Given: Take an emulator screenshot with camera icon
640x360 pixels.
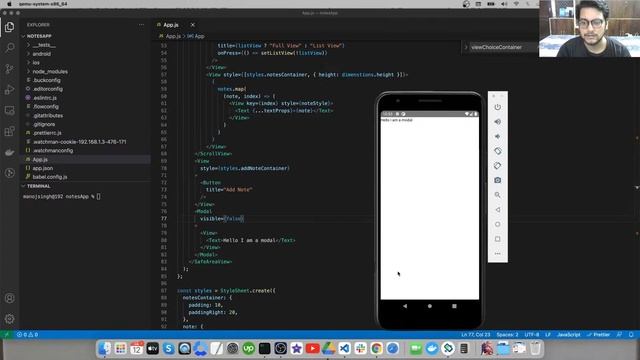Looking at the screenshot, I should click(x=498, y=180).
